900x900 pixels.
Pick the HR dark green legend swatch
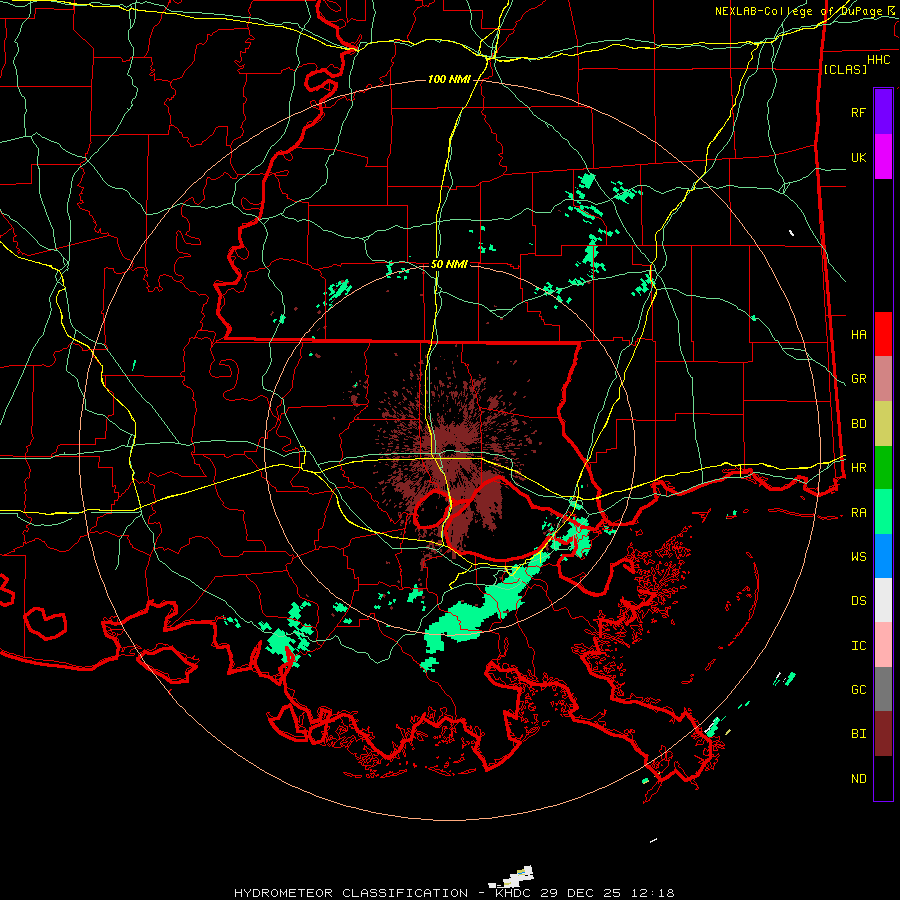pyautogui.click(x=883, y=467)
